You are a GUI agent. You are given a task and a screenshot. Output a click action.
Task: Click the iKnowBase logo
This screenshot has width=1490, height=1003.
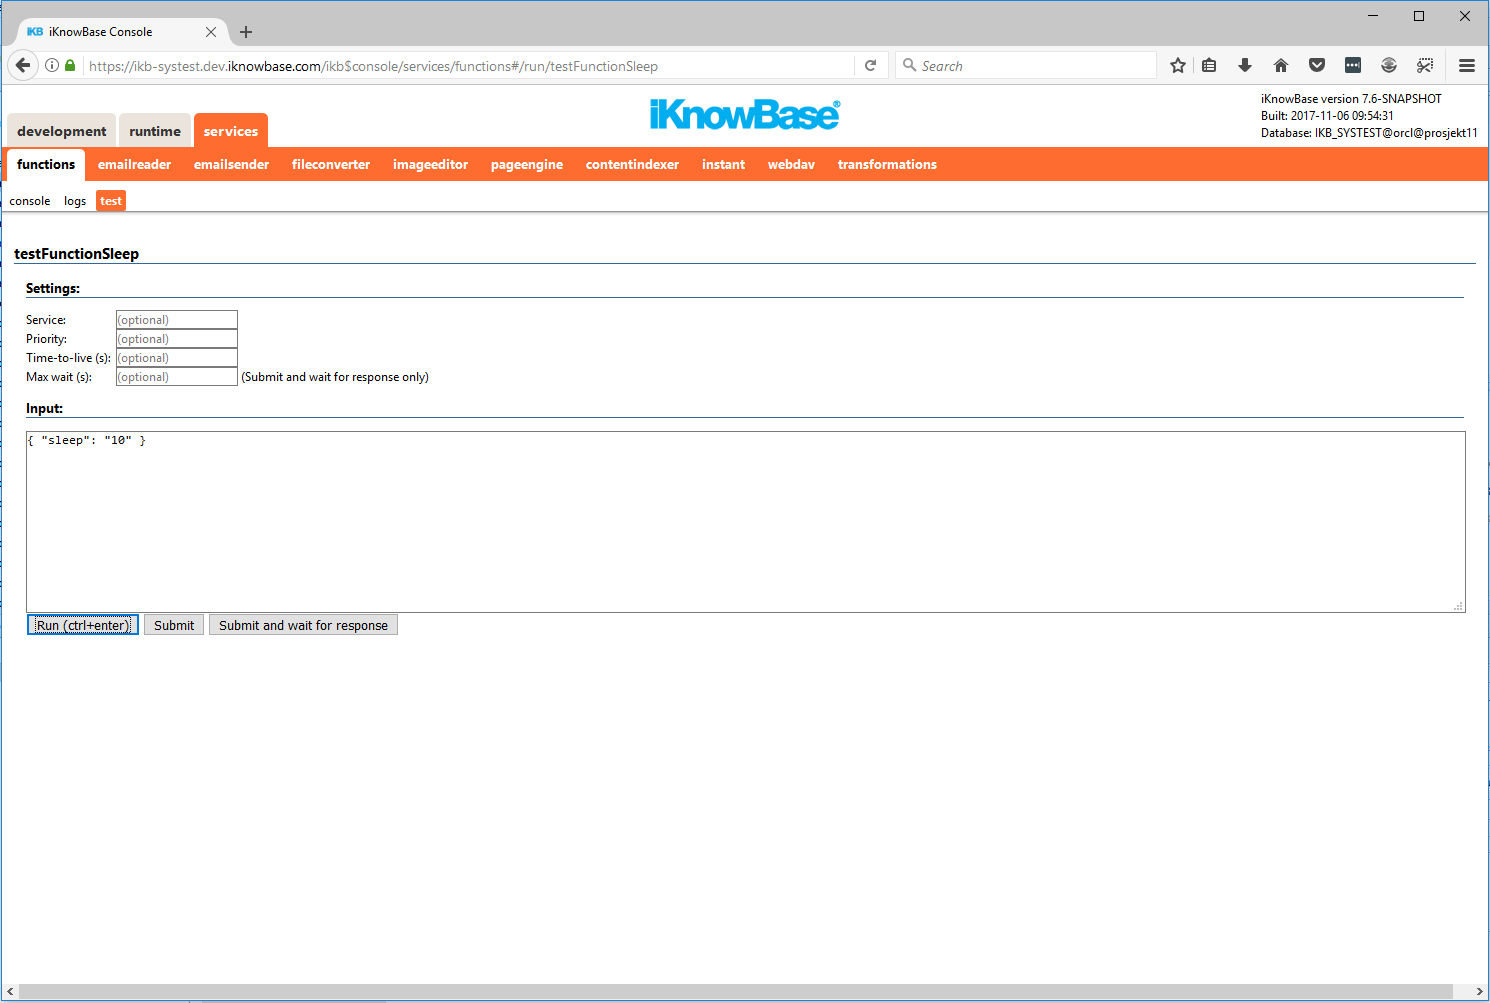click(745, 114)
